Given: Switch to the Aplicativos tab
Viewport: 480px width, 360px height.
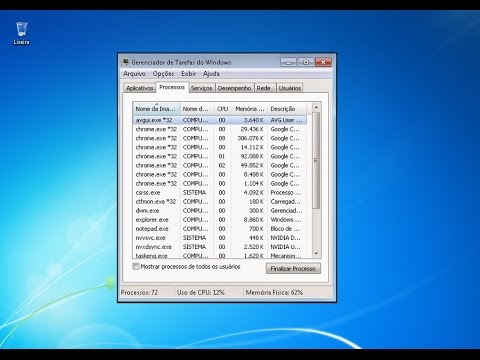Looking at the screenshot, I should (x=140, y=88).
